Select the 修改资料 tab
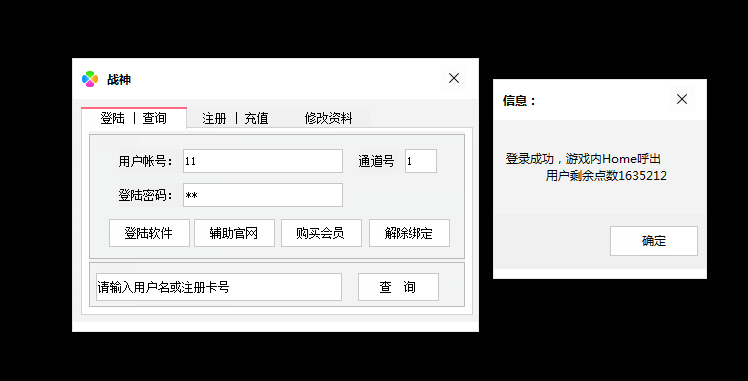Viewport: 748px width, 381px height. tap(328, 118)
